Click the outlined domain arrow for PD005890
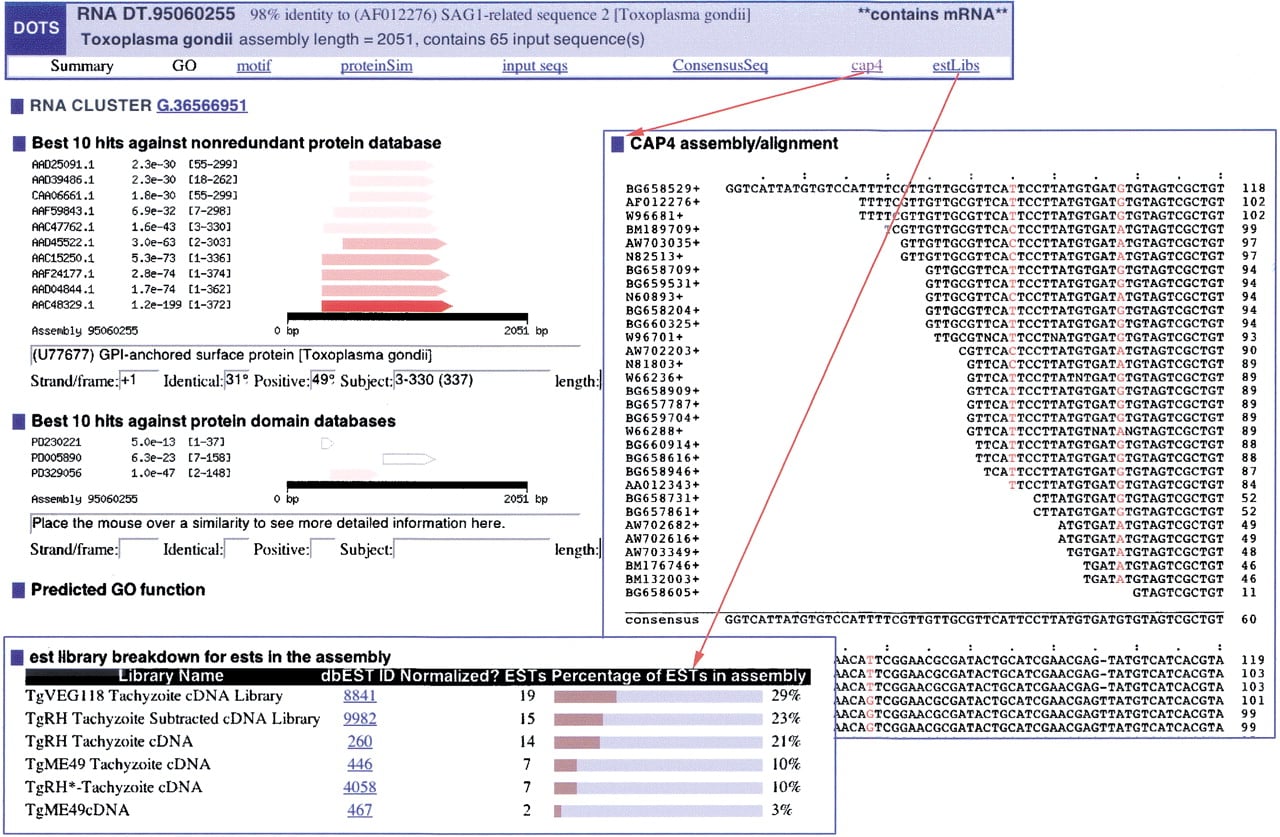This screenshot has width=1280, height=837. point(409,459)
